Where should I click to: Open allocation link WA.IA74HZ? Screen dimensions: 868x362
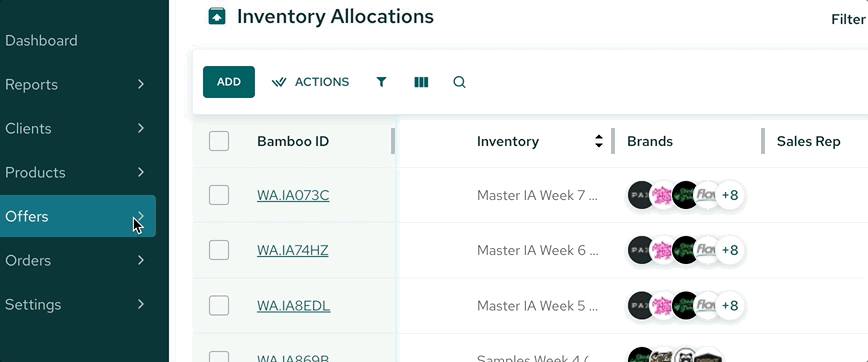coord(292,251)
